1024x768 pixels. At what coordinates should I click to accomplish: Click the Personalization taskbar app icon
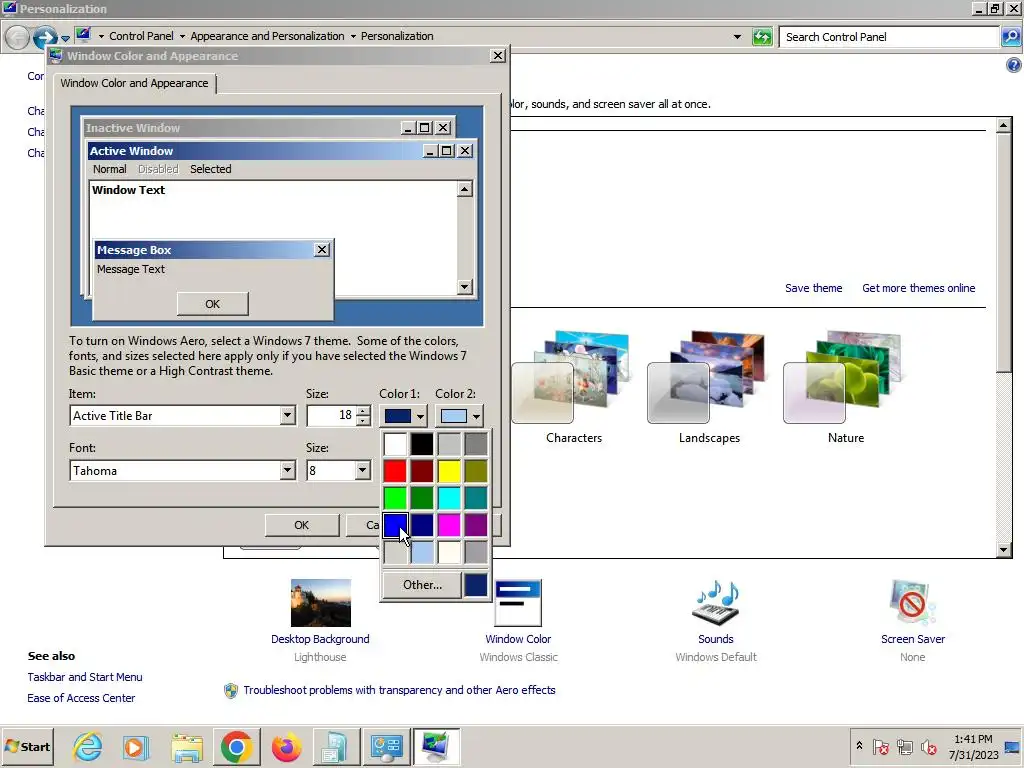coord(436,746)
